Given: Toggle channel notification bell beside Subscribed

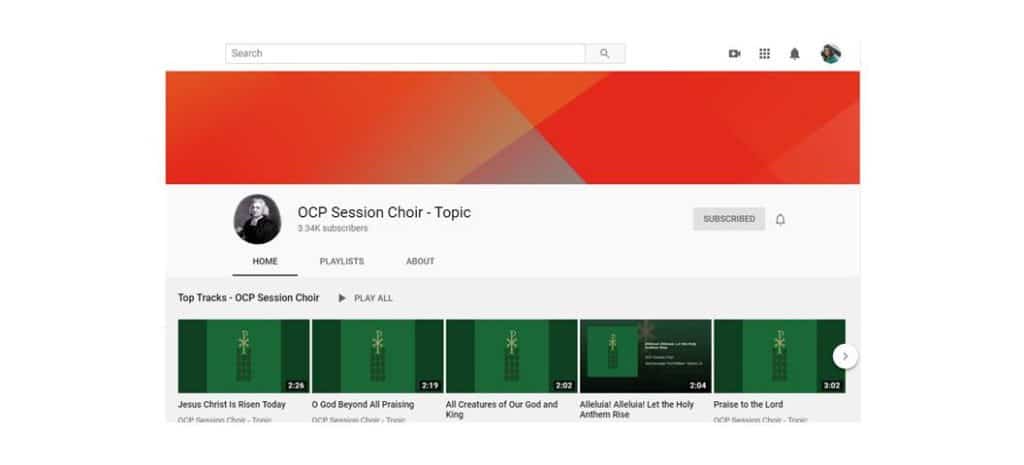Looking at the screenshot, I should [x=780, y=219].
